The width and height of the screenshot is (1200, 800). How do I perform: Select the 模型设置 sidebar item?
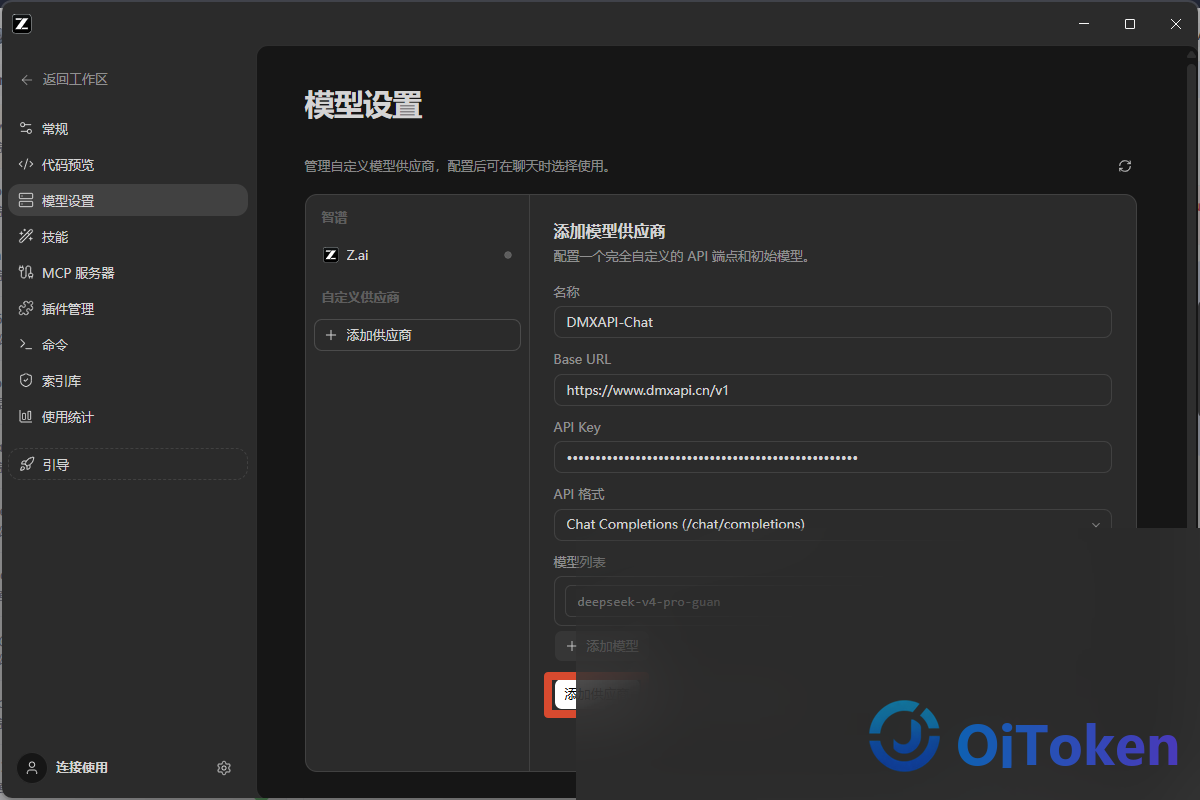(128, 201)
